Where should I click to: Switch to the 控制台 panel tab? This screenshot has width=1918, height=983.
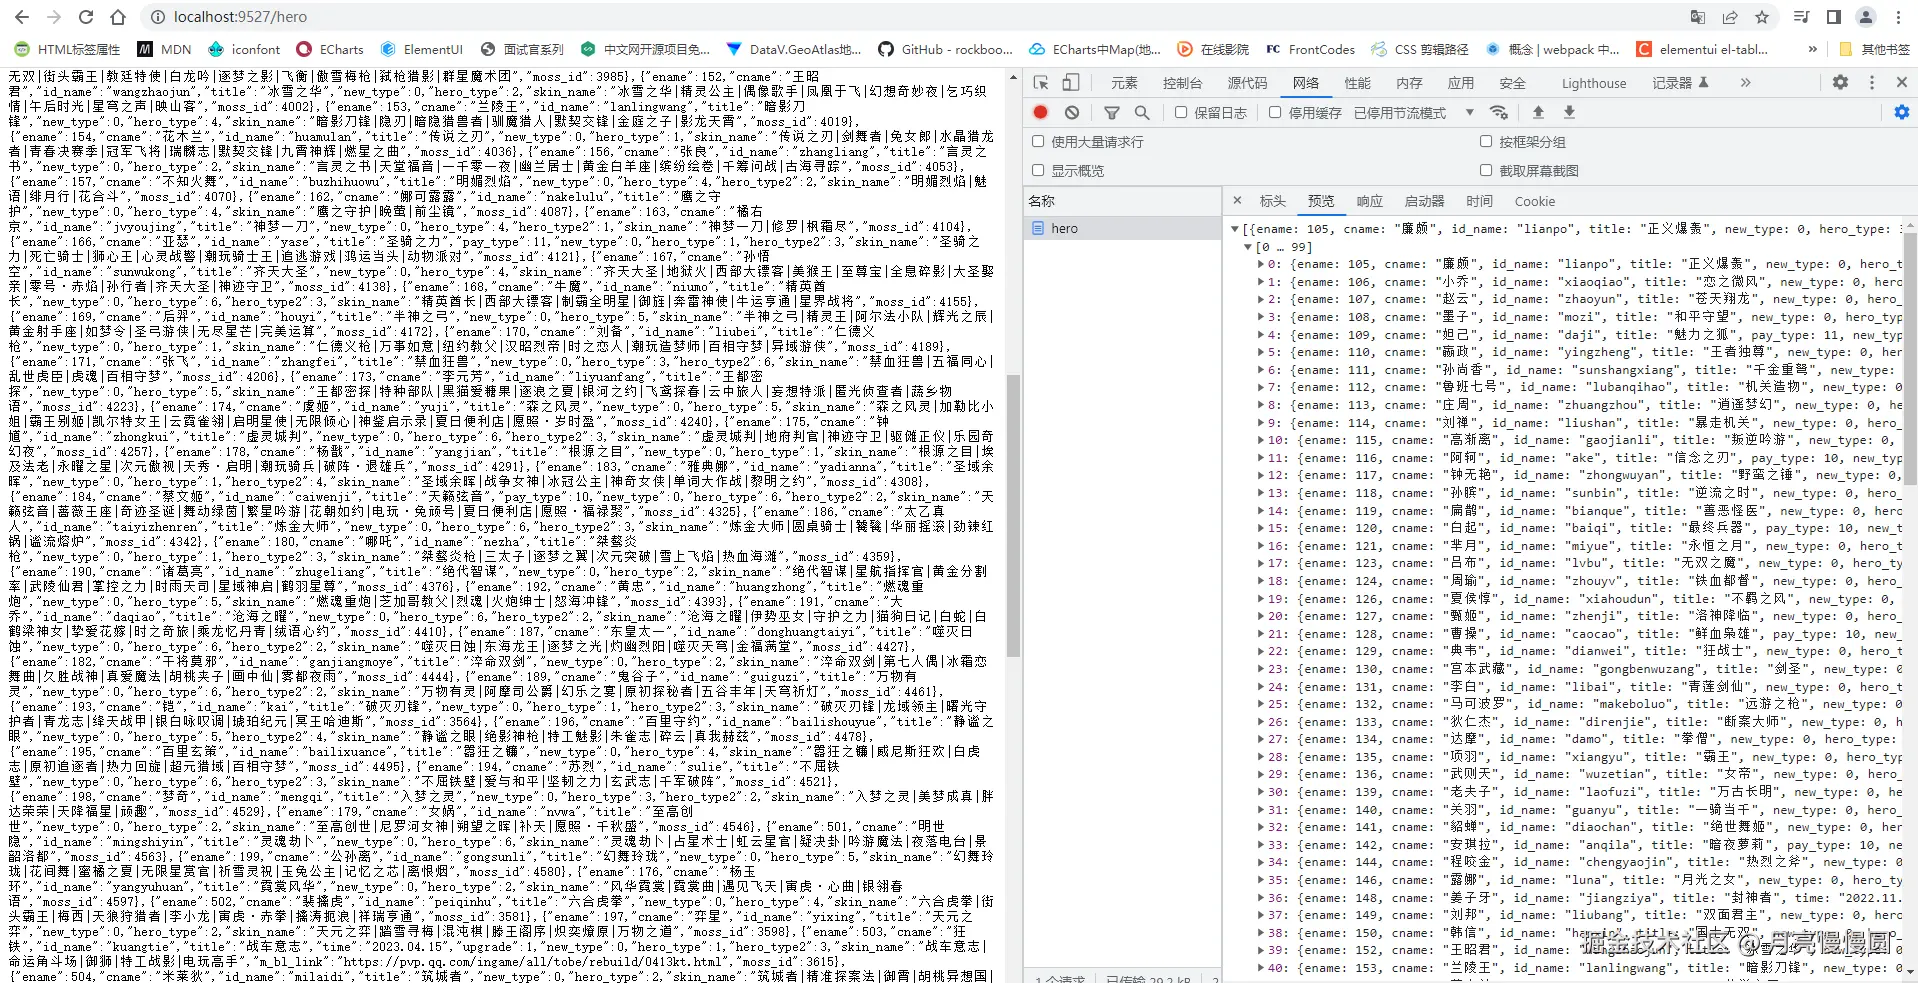1182,83
